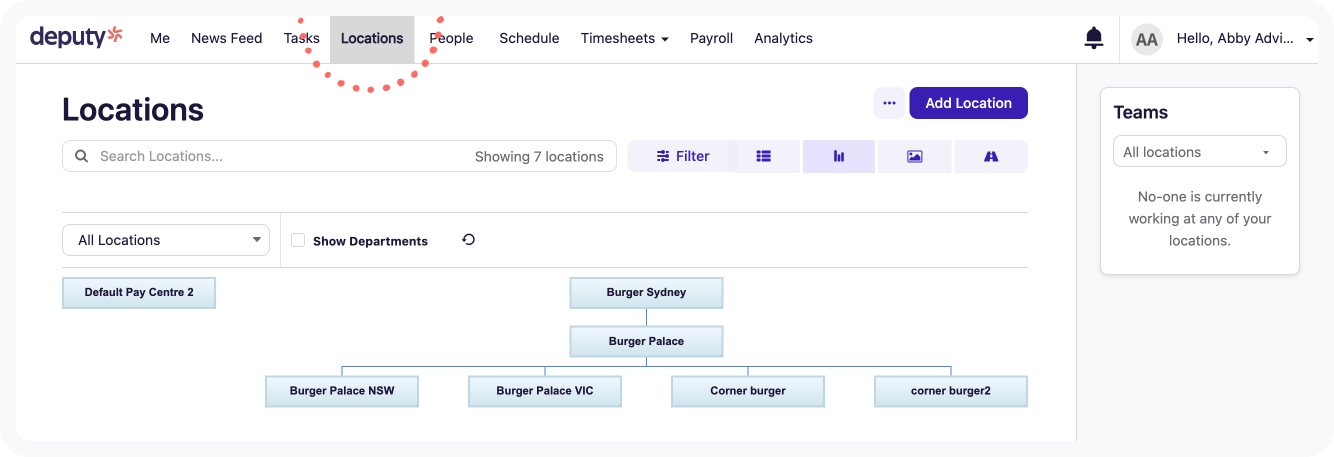Screen dimensions: 1334x457
Task: Enable the Show Departments checkbox
Action: click(298, 240)
